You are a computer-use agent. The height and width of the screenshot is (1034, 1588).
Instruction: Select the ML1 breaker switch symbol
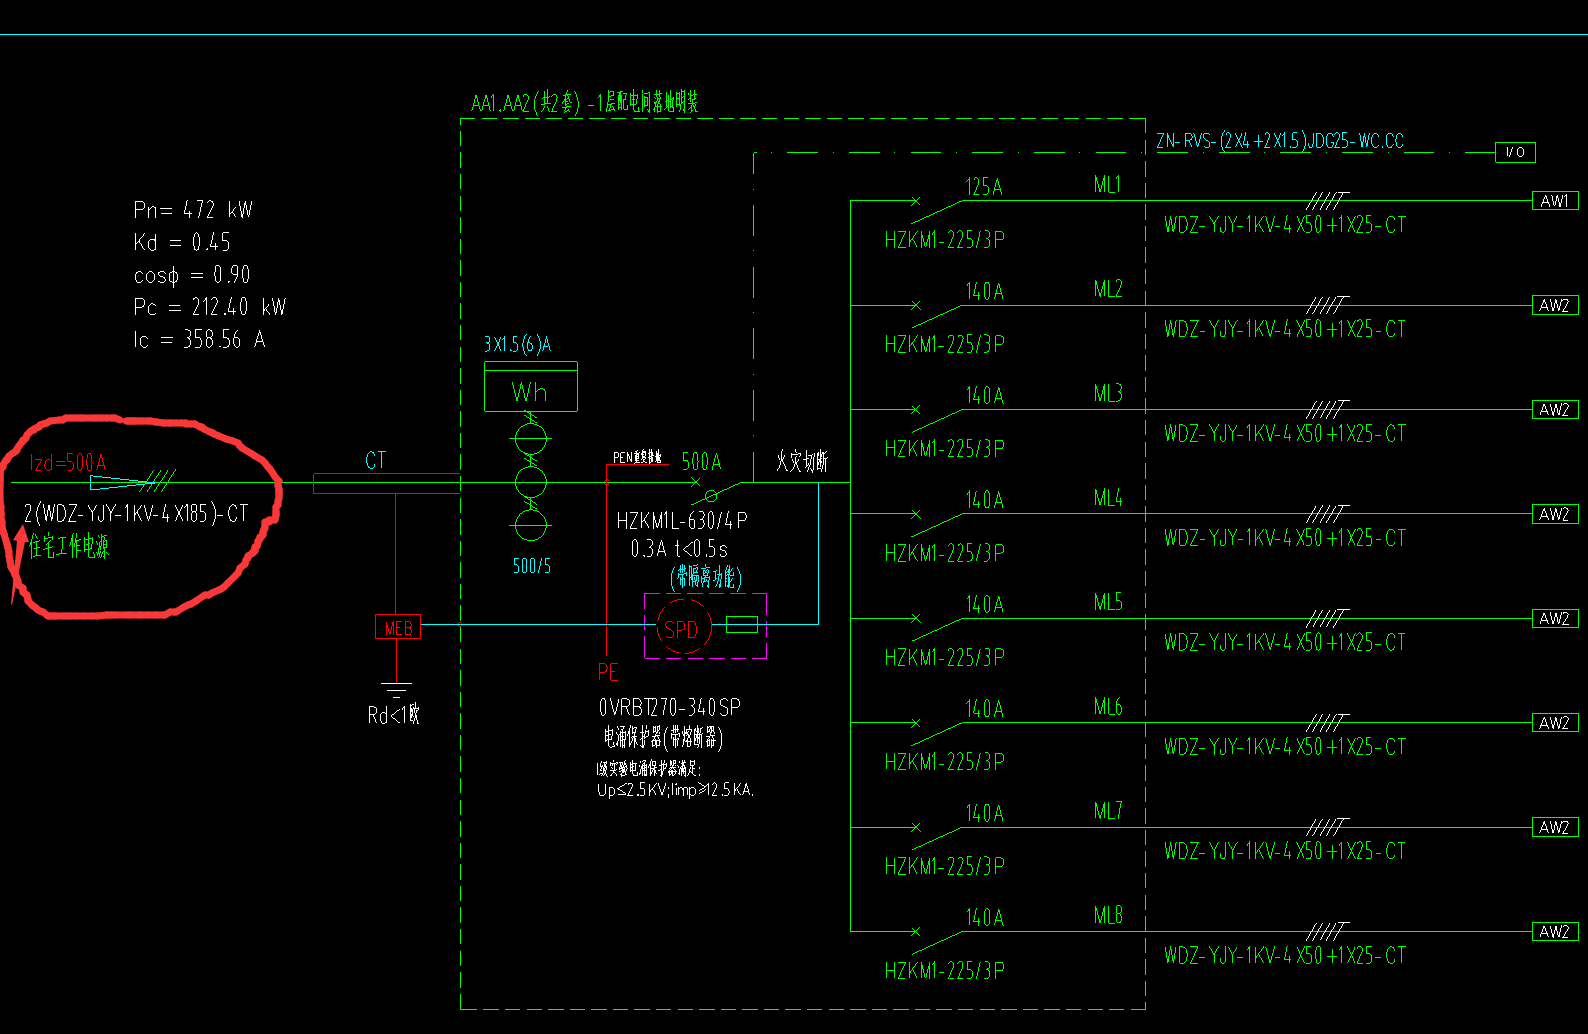click(935, 209)
